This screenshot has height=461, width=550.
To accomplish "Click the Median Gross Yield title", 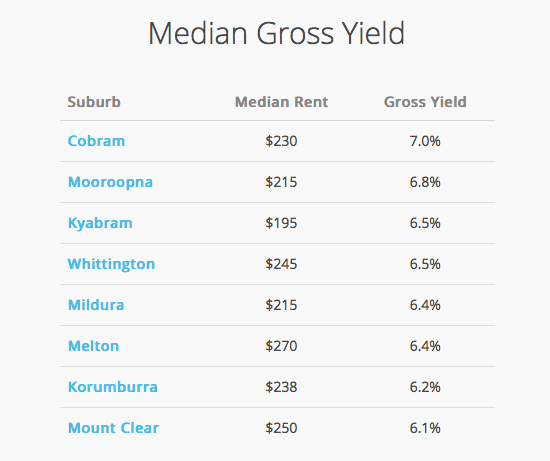I will point(276,33).
